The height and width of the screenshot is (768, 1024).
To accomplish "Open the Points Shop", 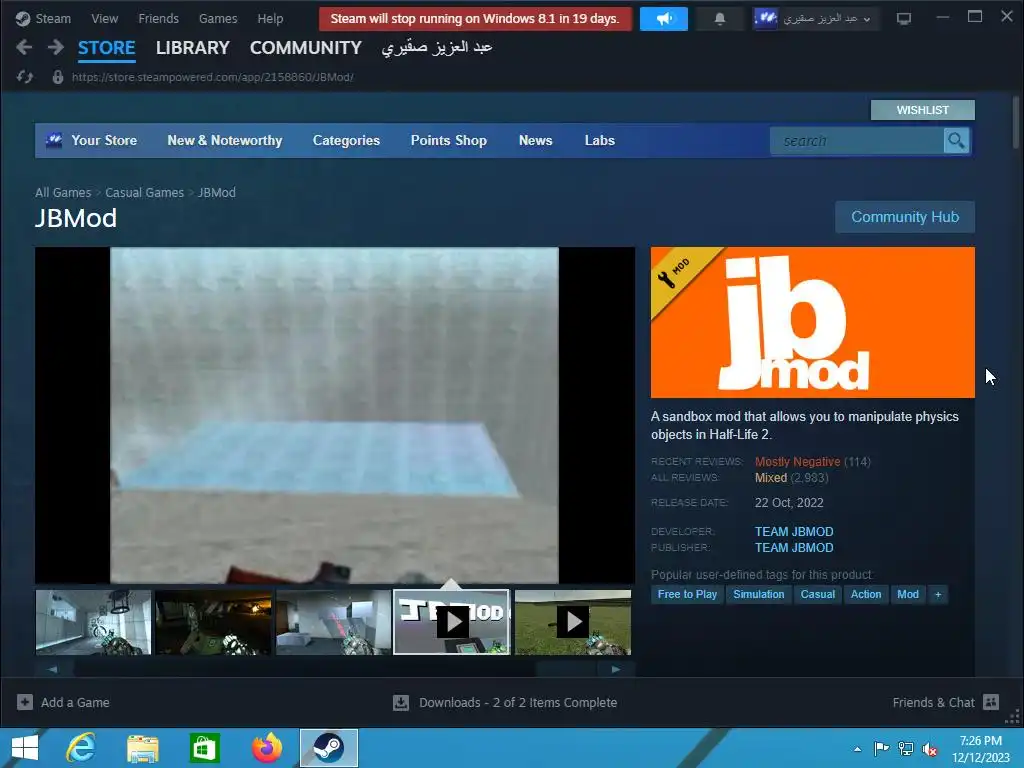I will (449, 140).
